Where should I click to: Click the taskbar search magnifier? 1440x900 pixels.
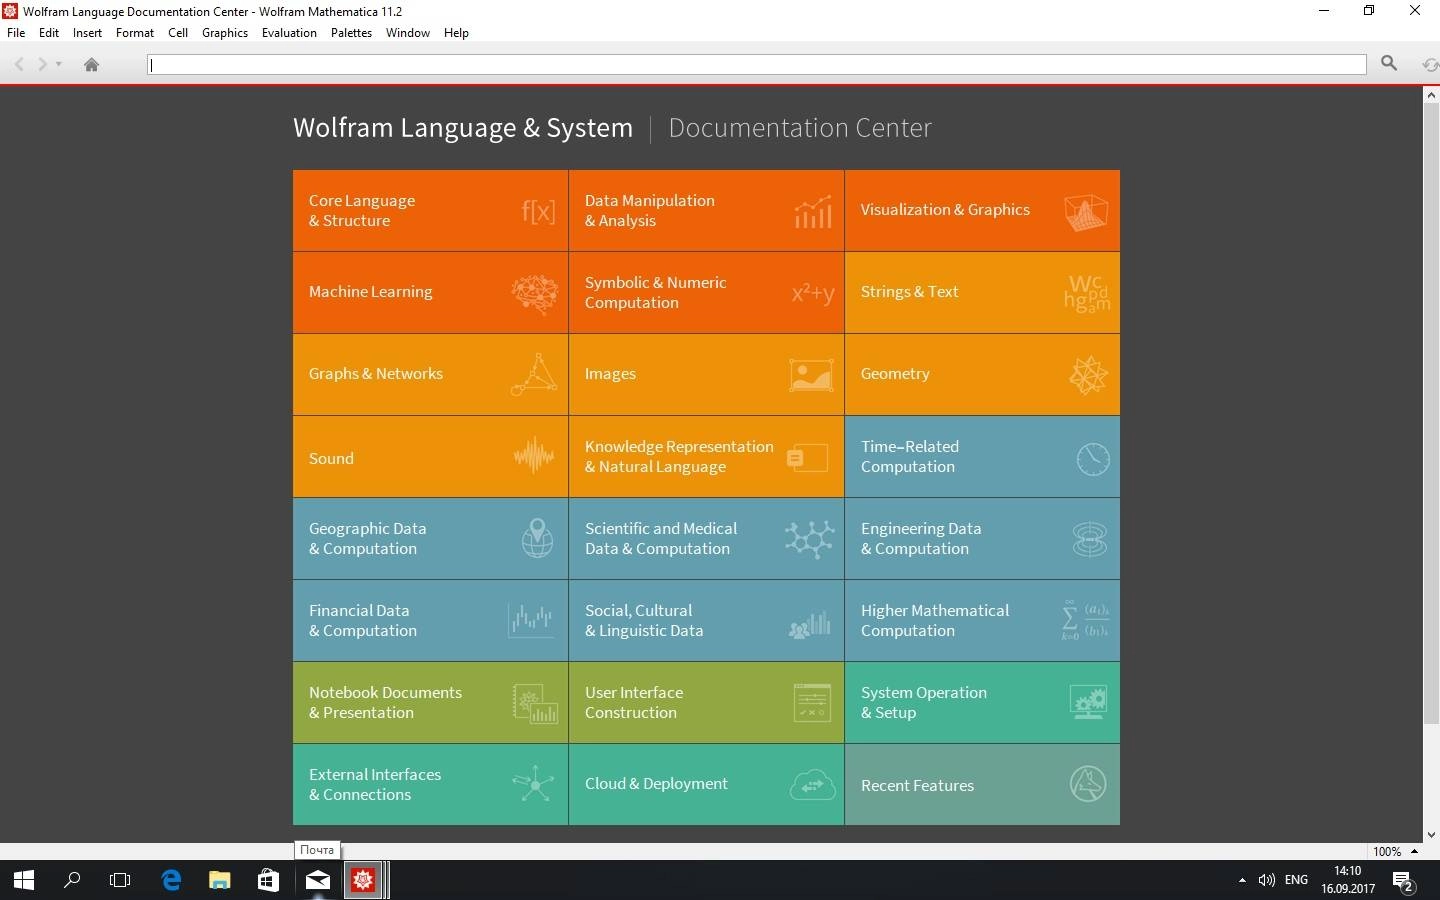point(72,880)
